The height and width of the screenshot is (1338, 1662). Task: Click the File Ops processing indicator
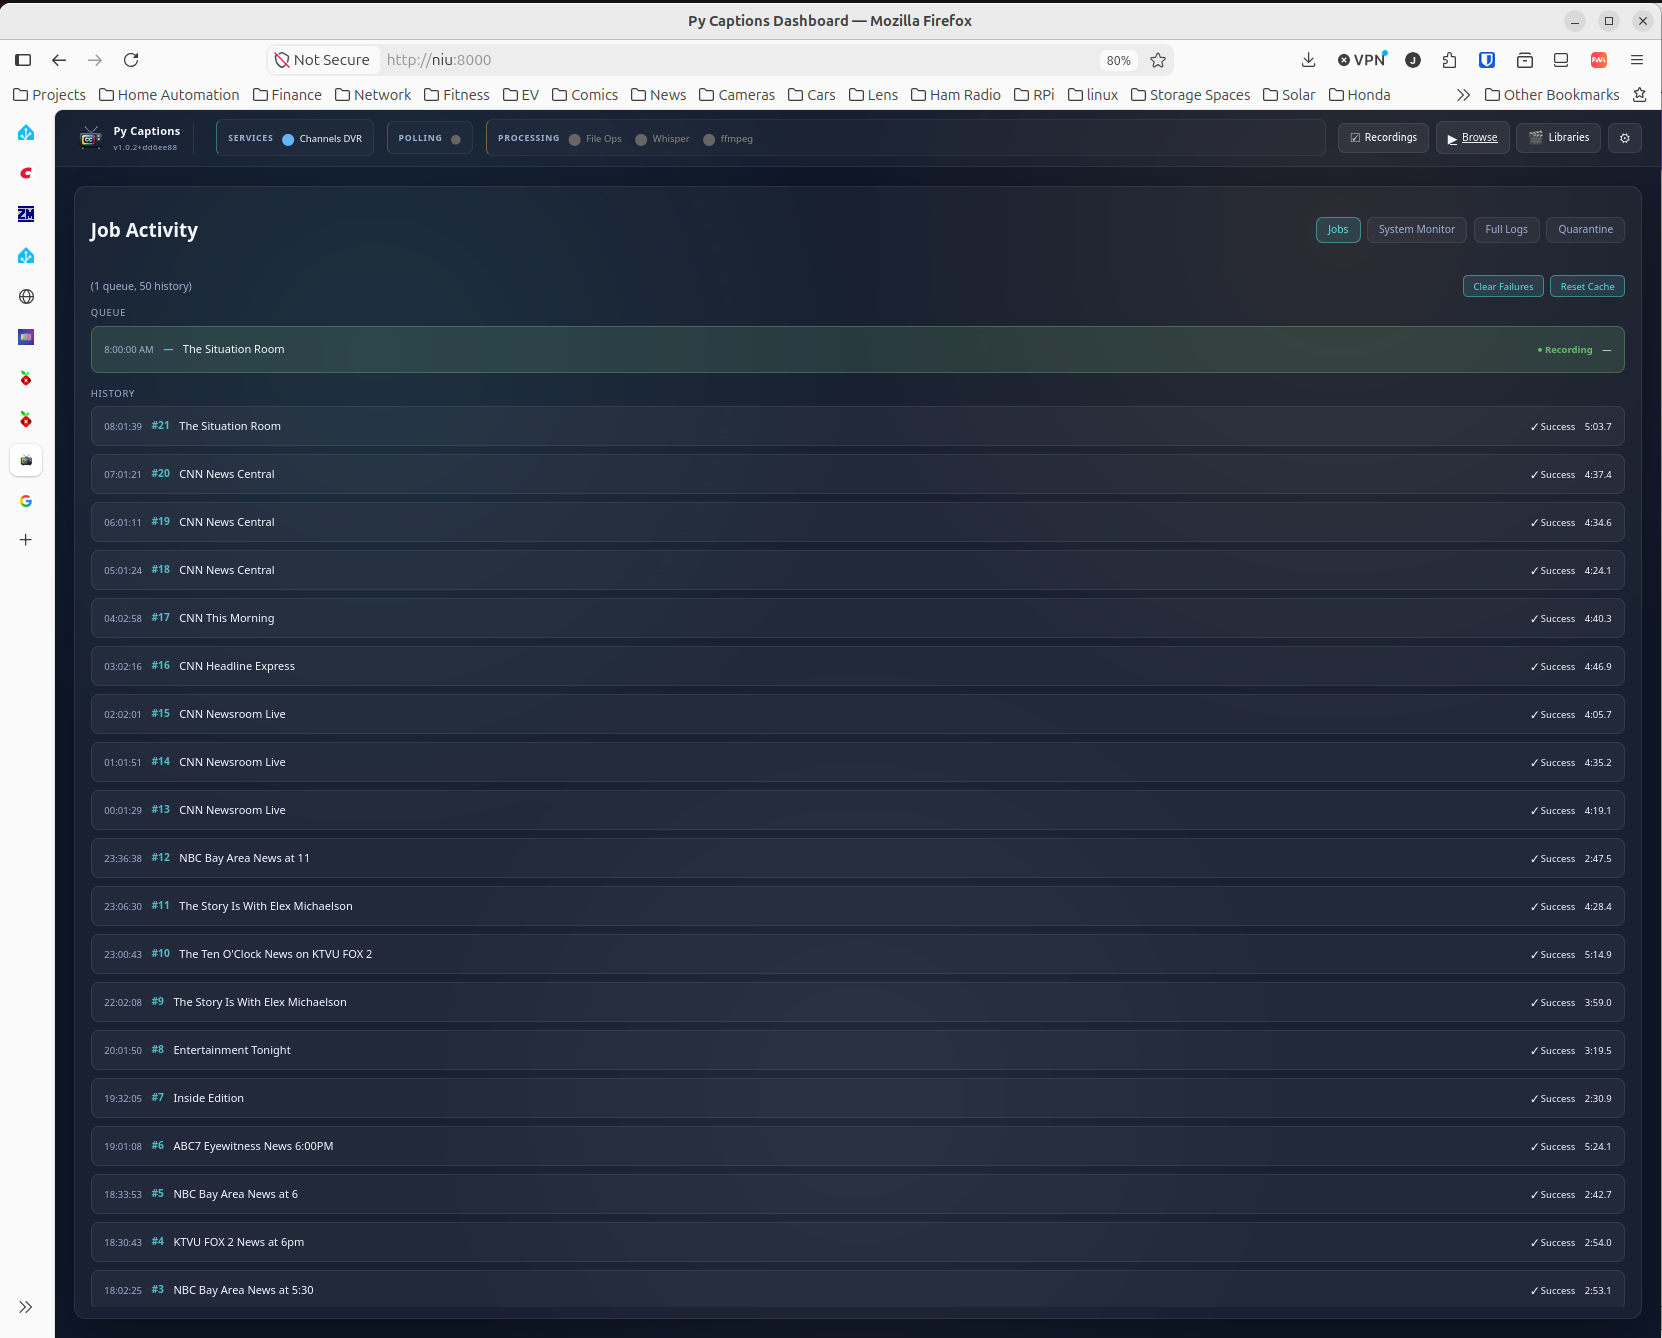tap(575, 139)
